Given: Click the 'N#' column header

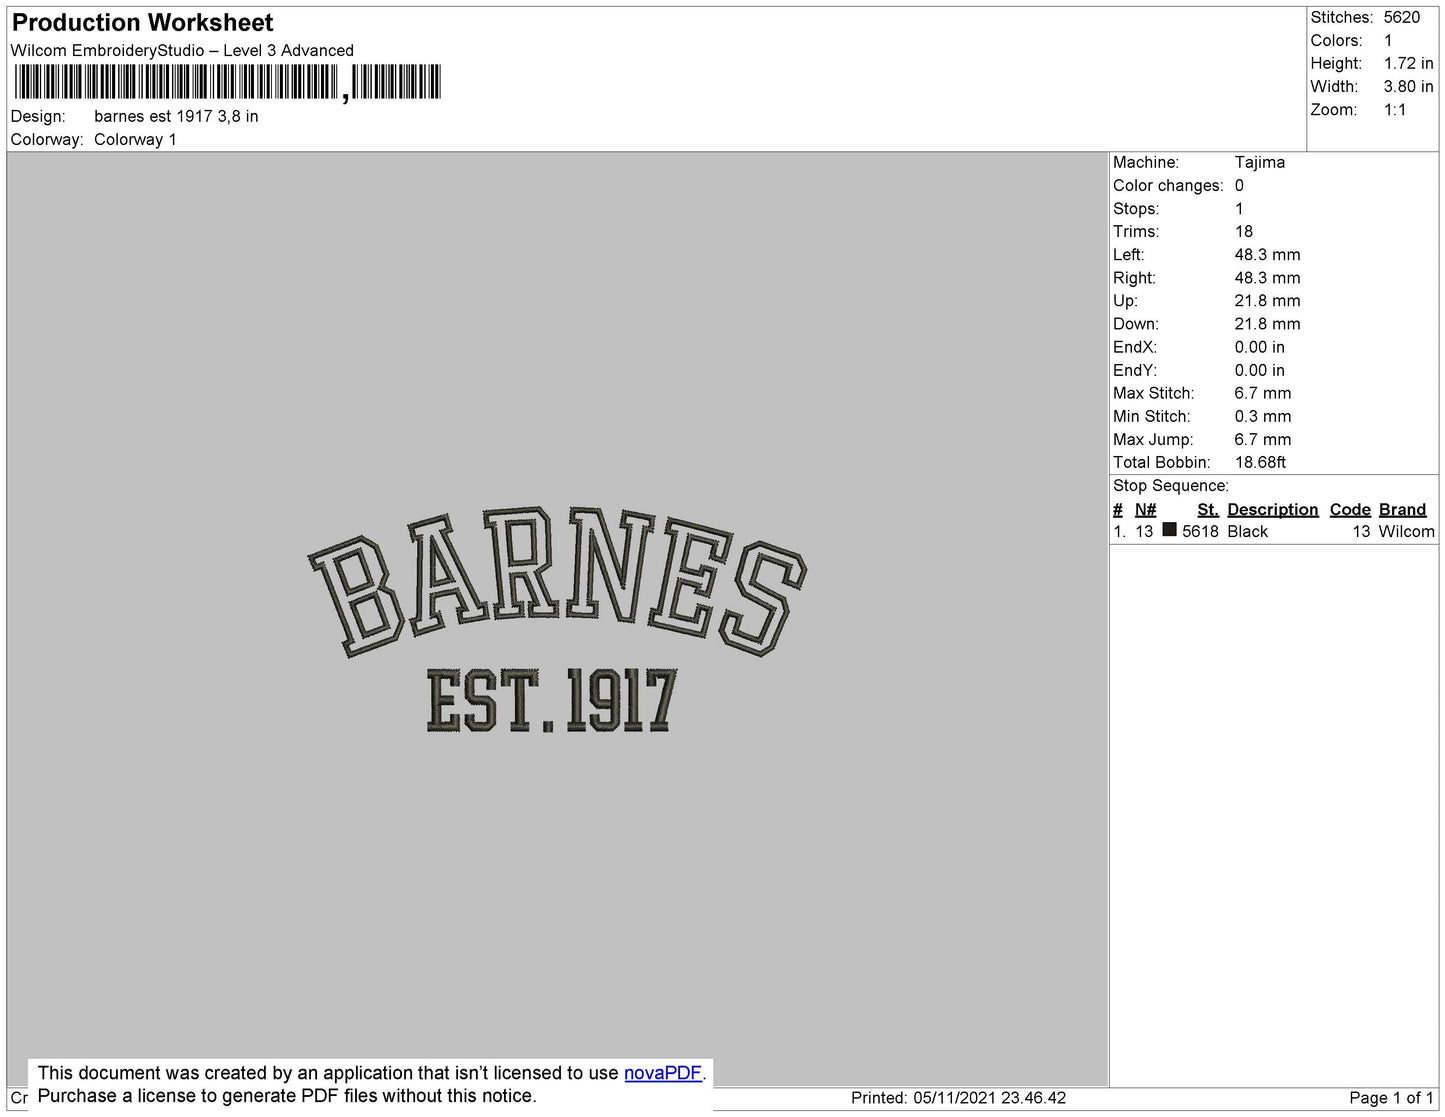Looking at the screenshot, I should 1145,509.
